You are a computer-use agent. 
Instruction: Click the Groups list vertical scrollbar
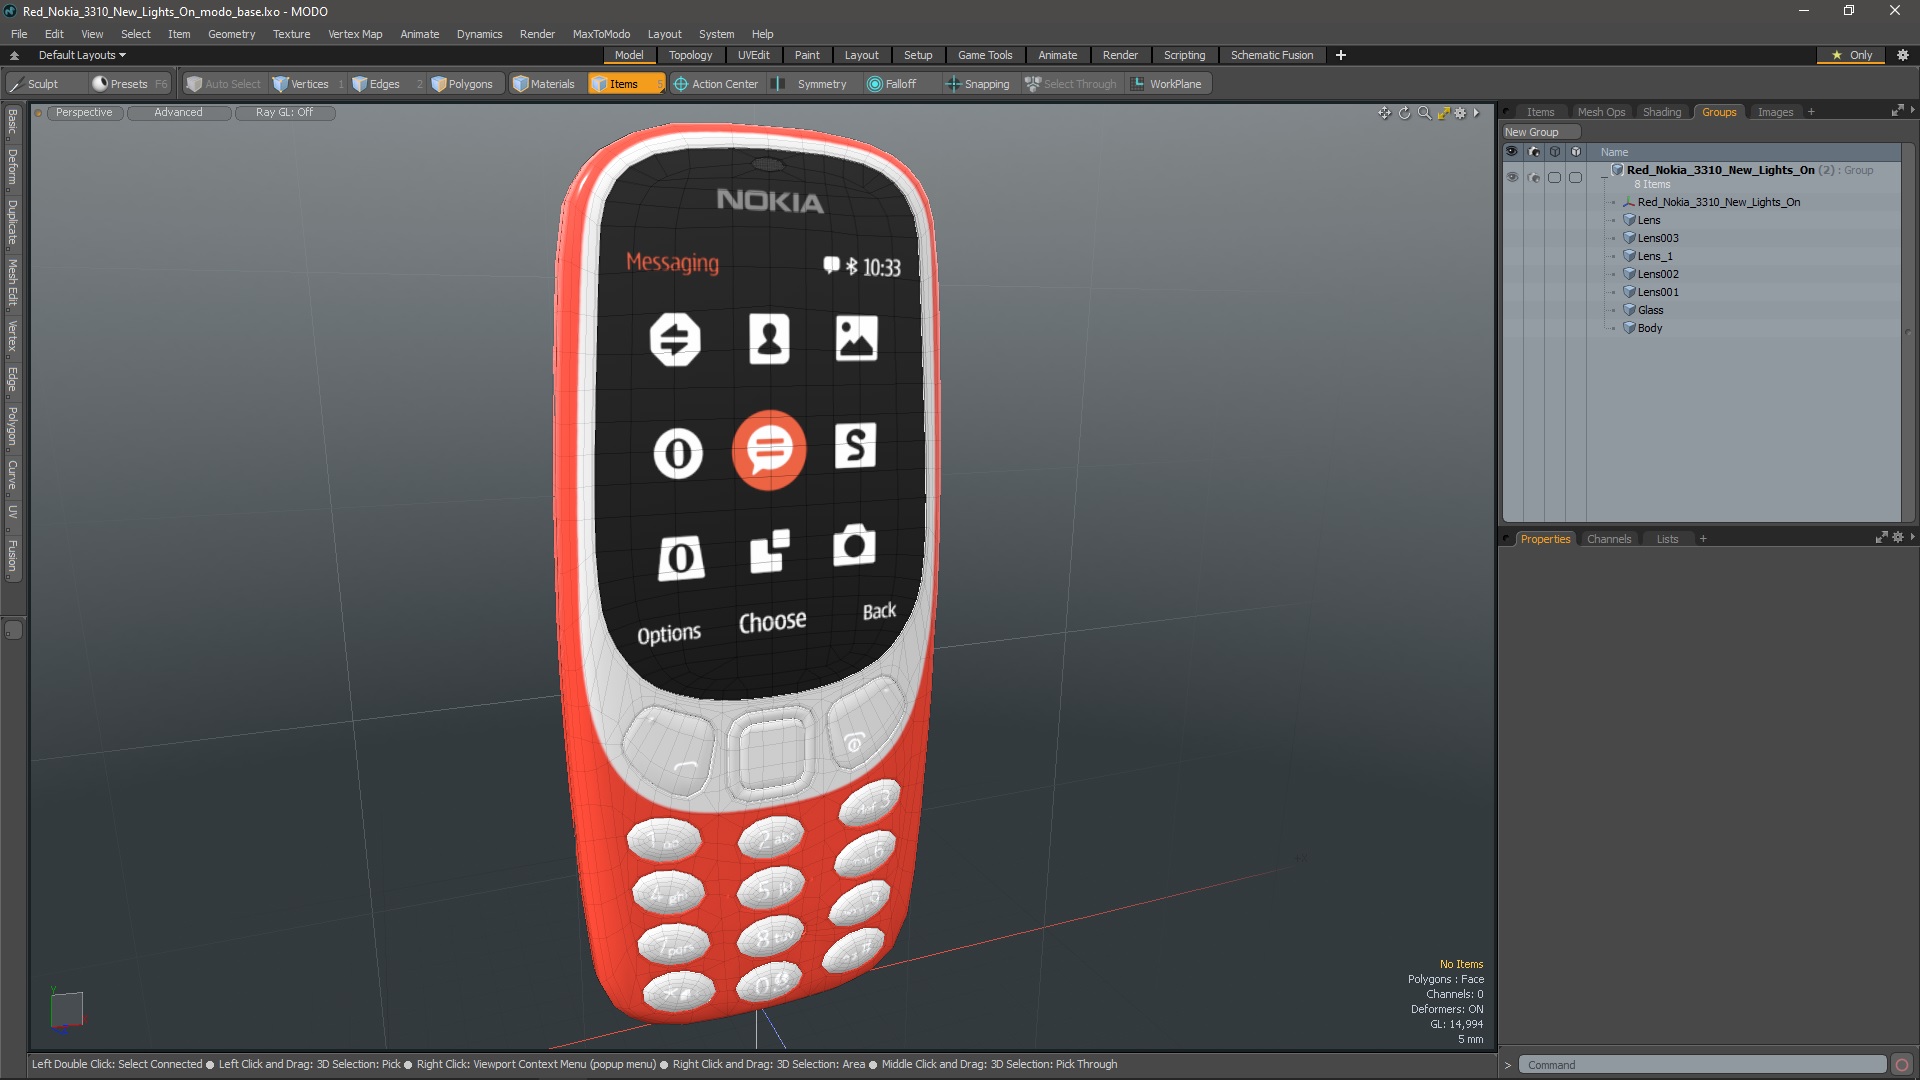[x=1908, y=332]
